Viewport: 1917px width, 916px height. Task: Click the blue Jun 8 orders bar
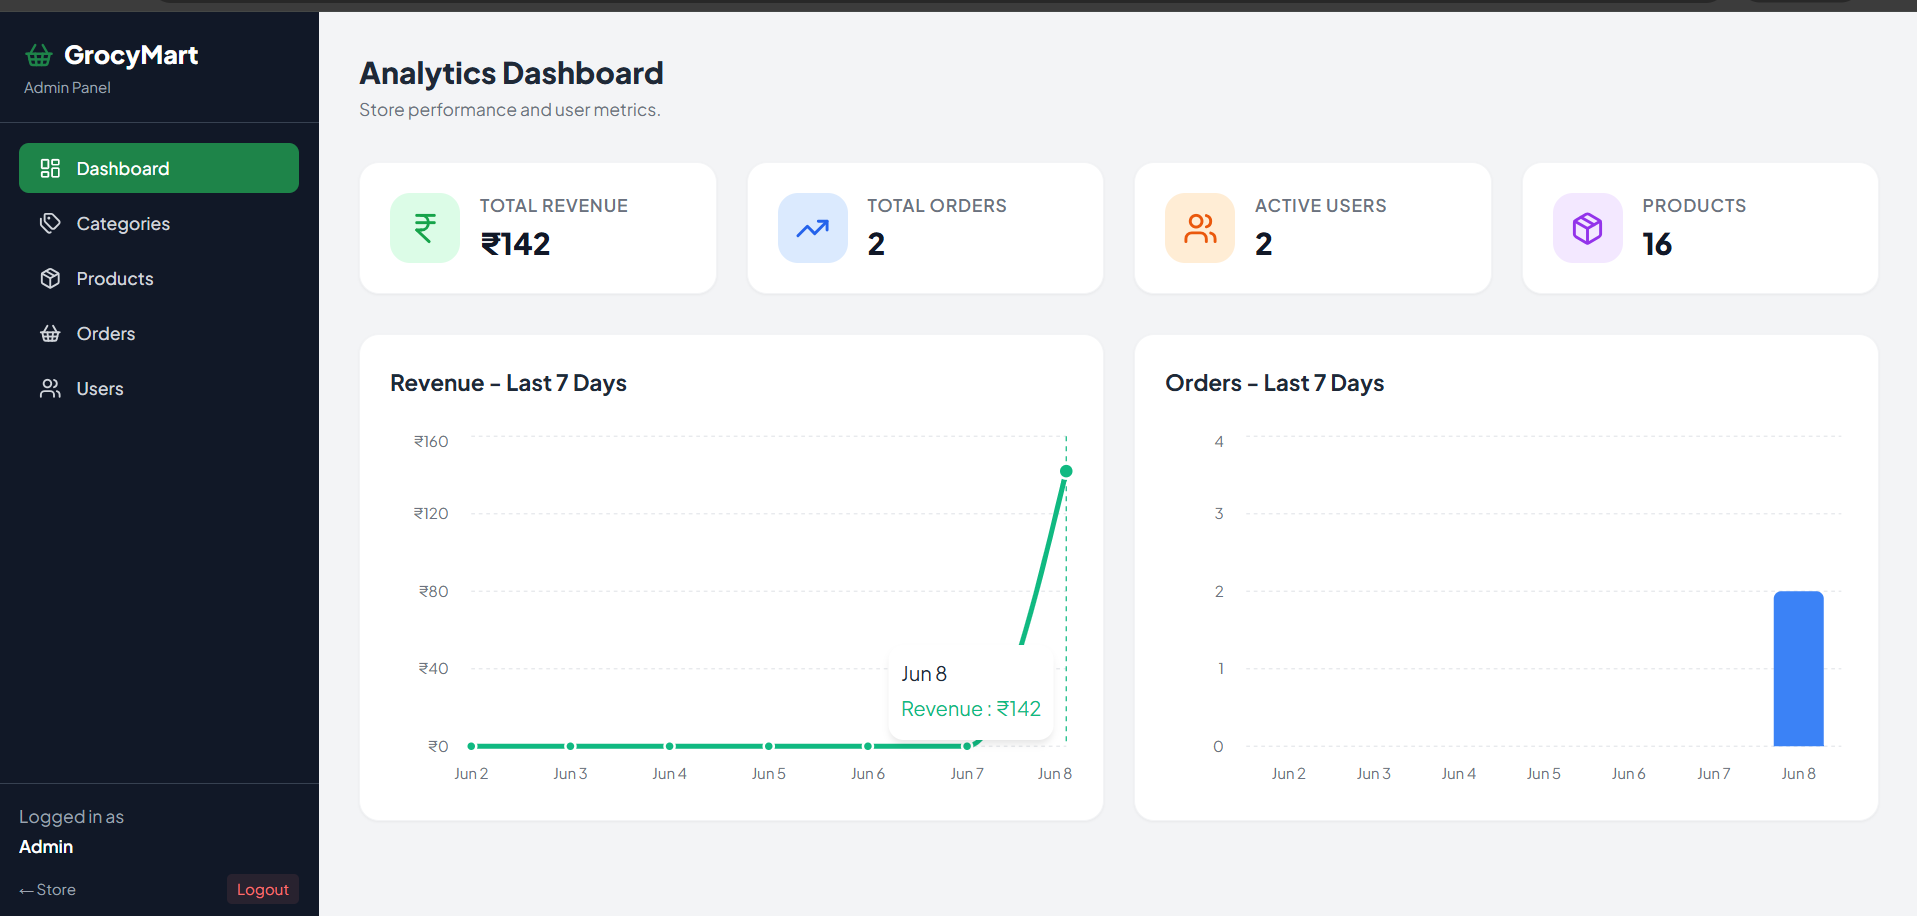[x=1798, y=668]
